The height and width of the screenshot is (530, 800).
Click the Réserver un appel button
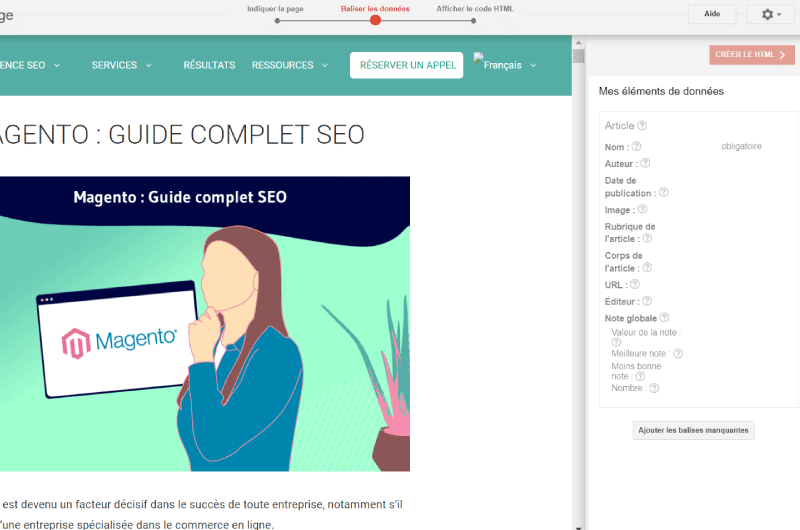407,65
